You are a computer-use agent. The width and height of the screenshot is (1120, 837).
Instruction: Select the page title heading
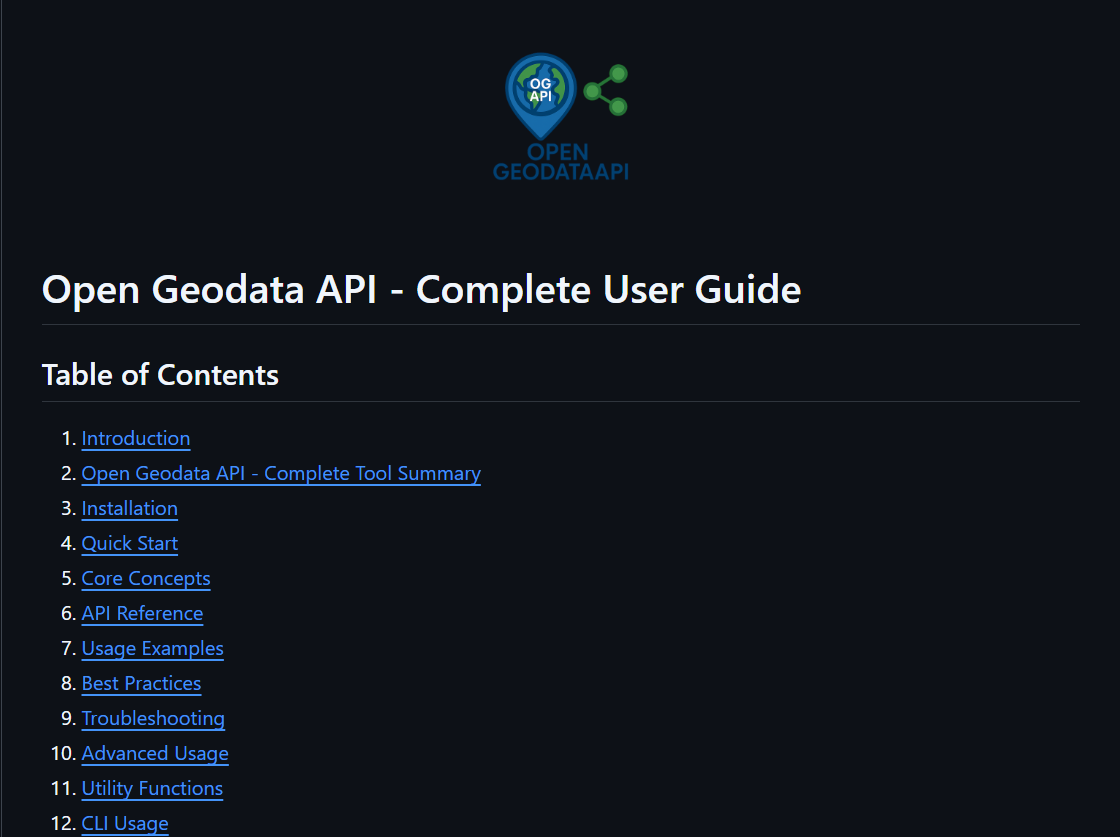(420, 290)
